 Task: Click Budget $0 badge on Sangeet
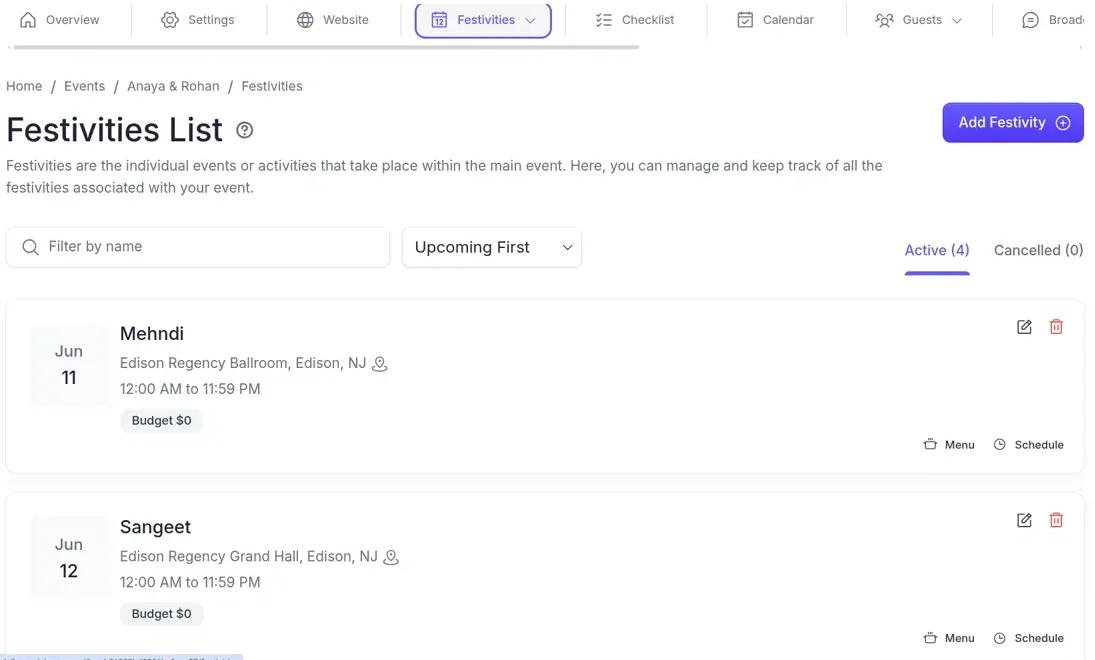coord(161,614)
